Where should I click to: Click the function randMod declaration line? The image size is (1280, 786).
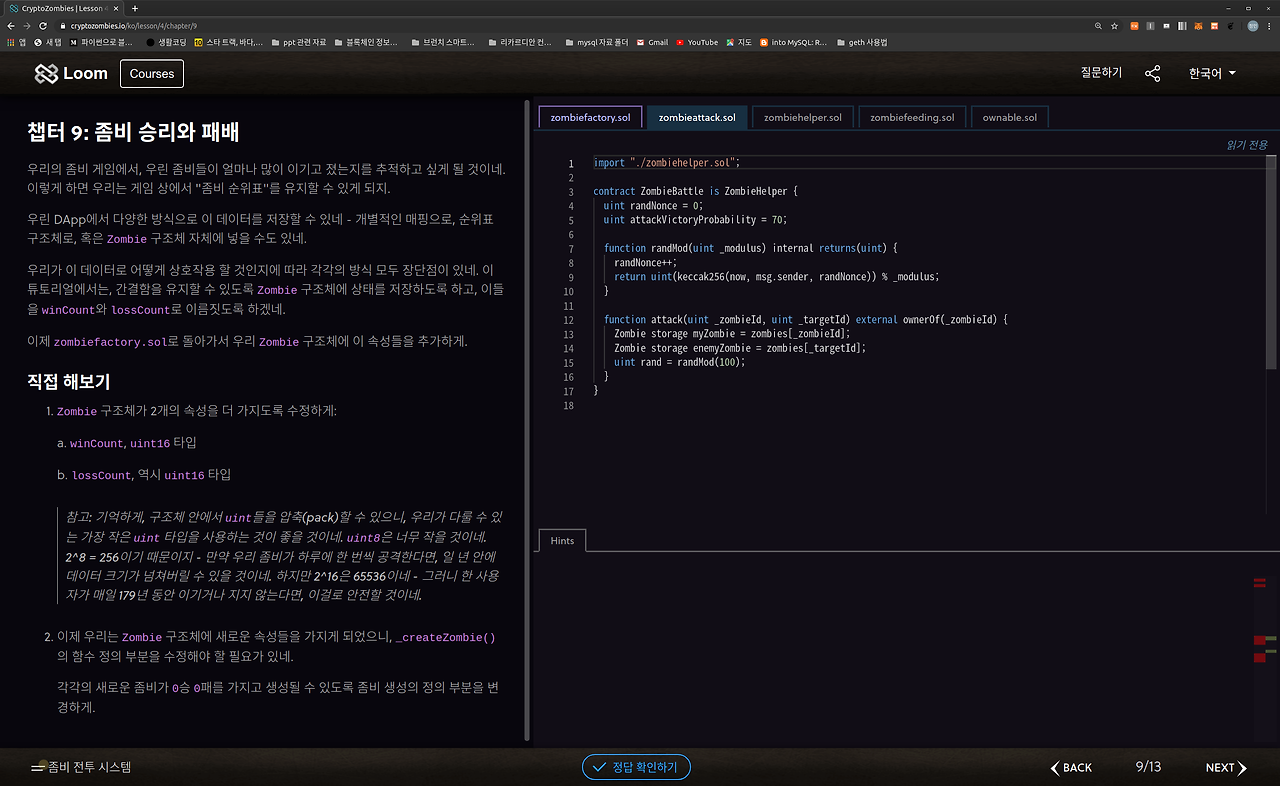tap(752, 248)
